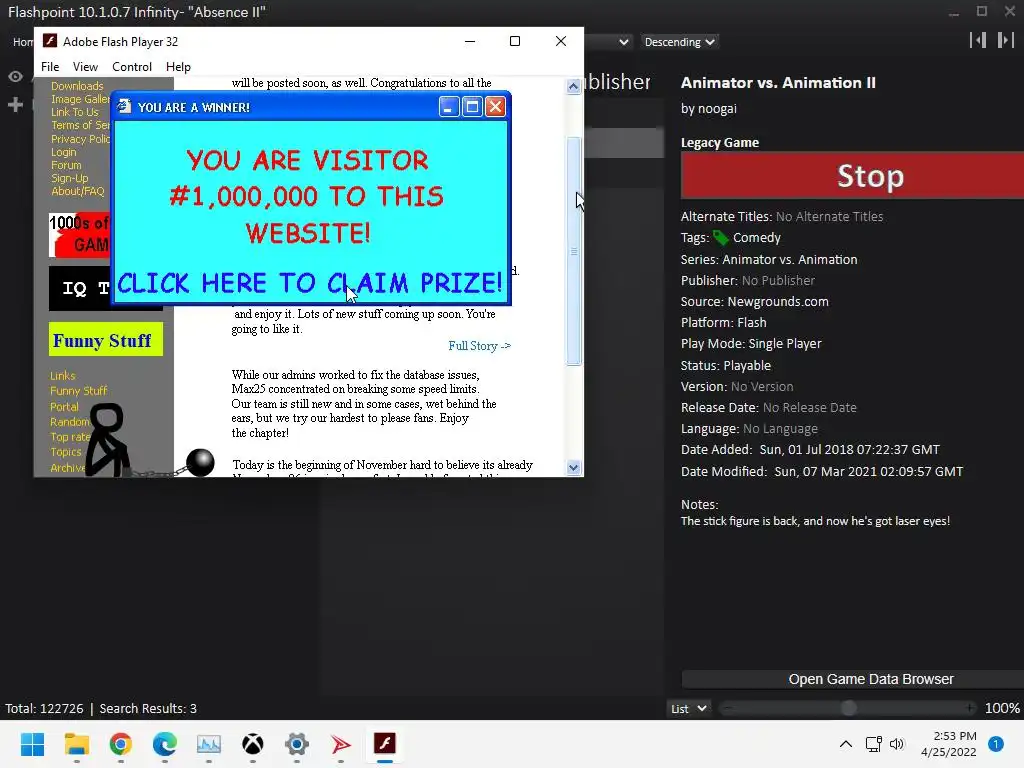Open the Downloads link in the sidebar
Screen dimensions: 1024x768
[77, 86]
